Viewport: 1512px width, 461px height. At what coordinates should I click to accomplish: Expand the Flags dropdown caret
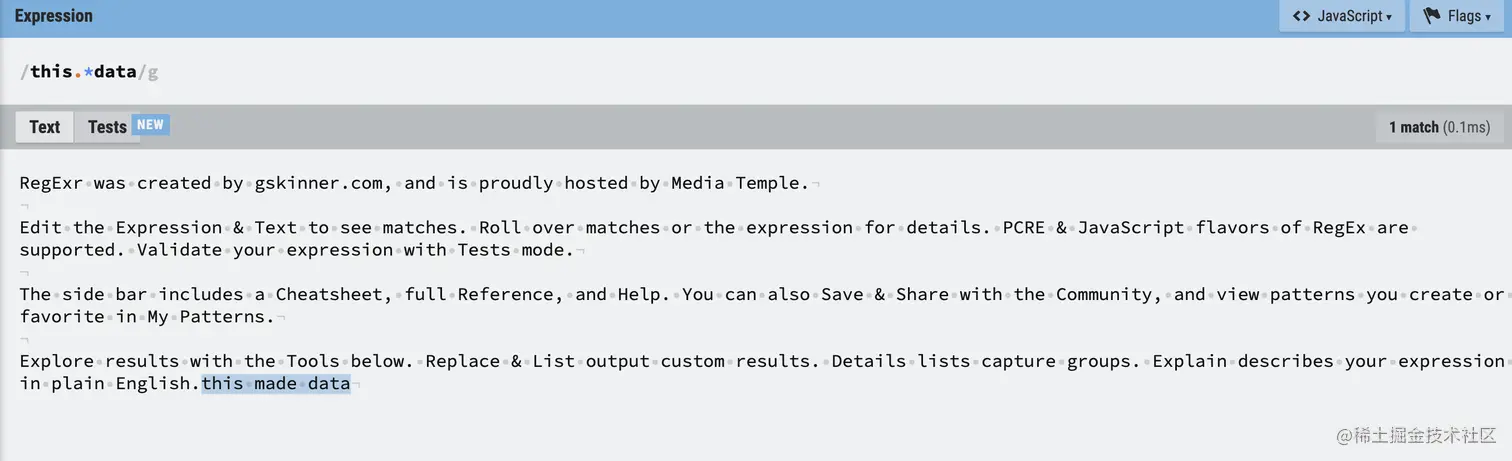coord(1488,18)
